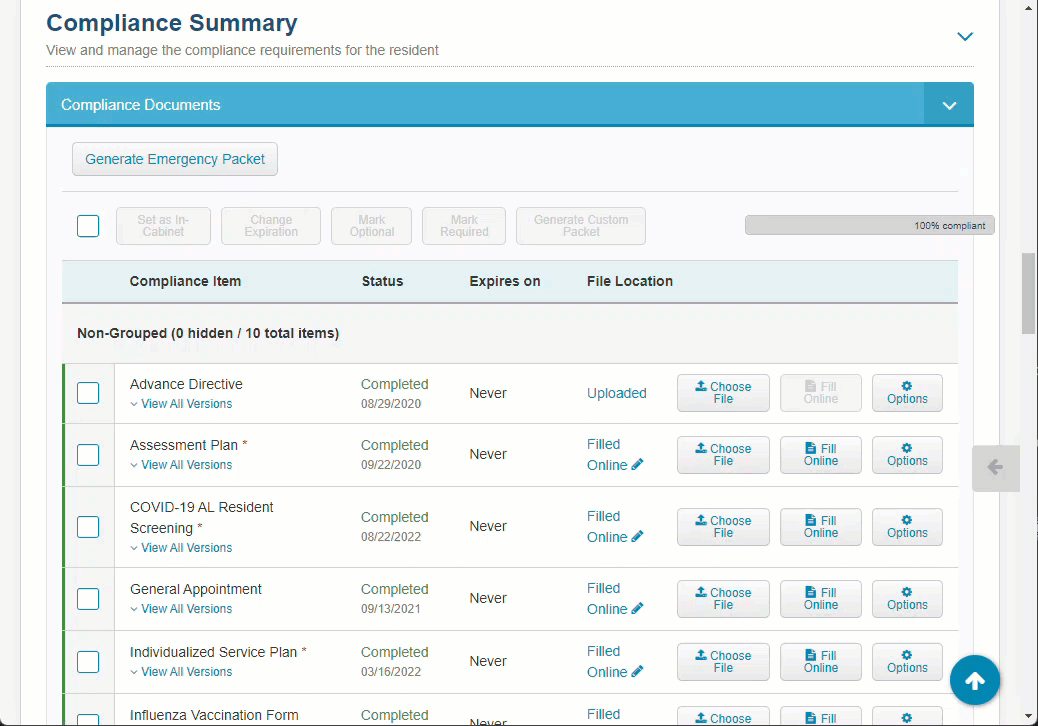Screen dimensions: 1038x726
Task: Click Completed 08/22/2022 status text
Action: [395, 527]
